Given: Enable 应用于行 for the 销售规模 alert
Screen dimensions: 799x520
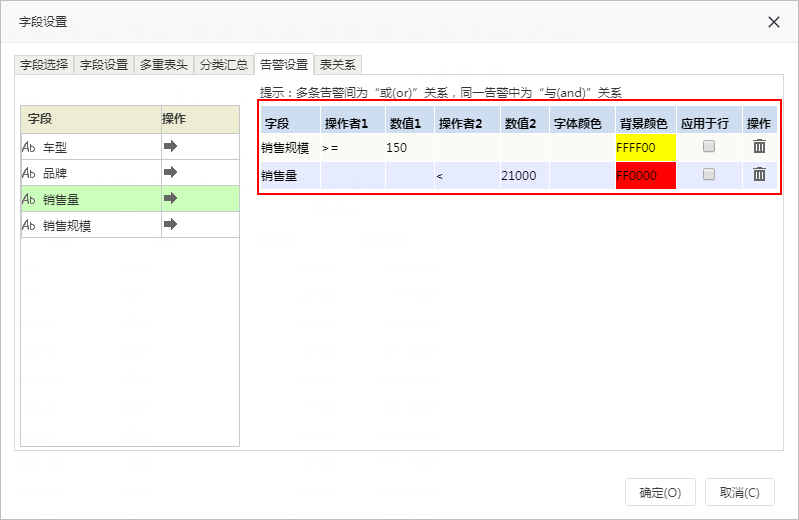Looking at the screenshot, I should [708, 146].
